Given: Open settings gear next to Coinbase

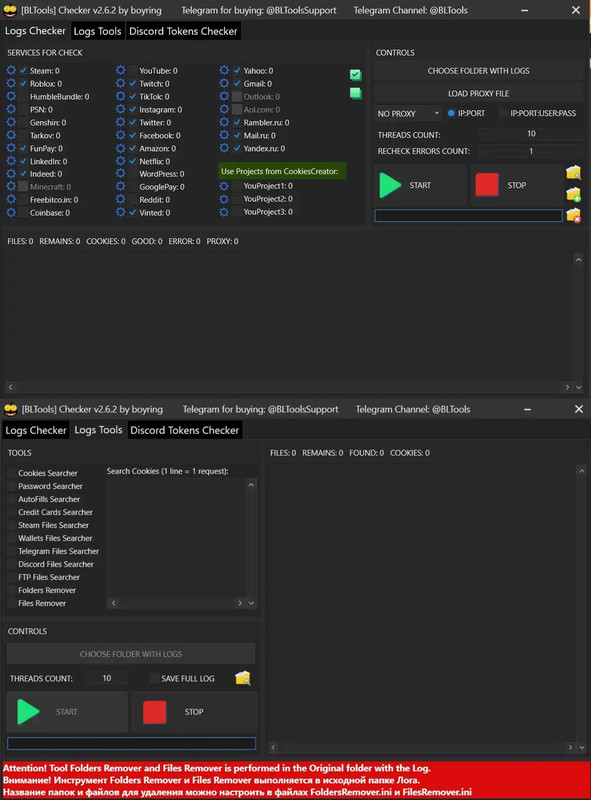Looking at the screenshot, I should (11, 212).
